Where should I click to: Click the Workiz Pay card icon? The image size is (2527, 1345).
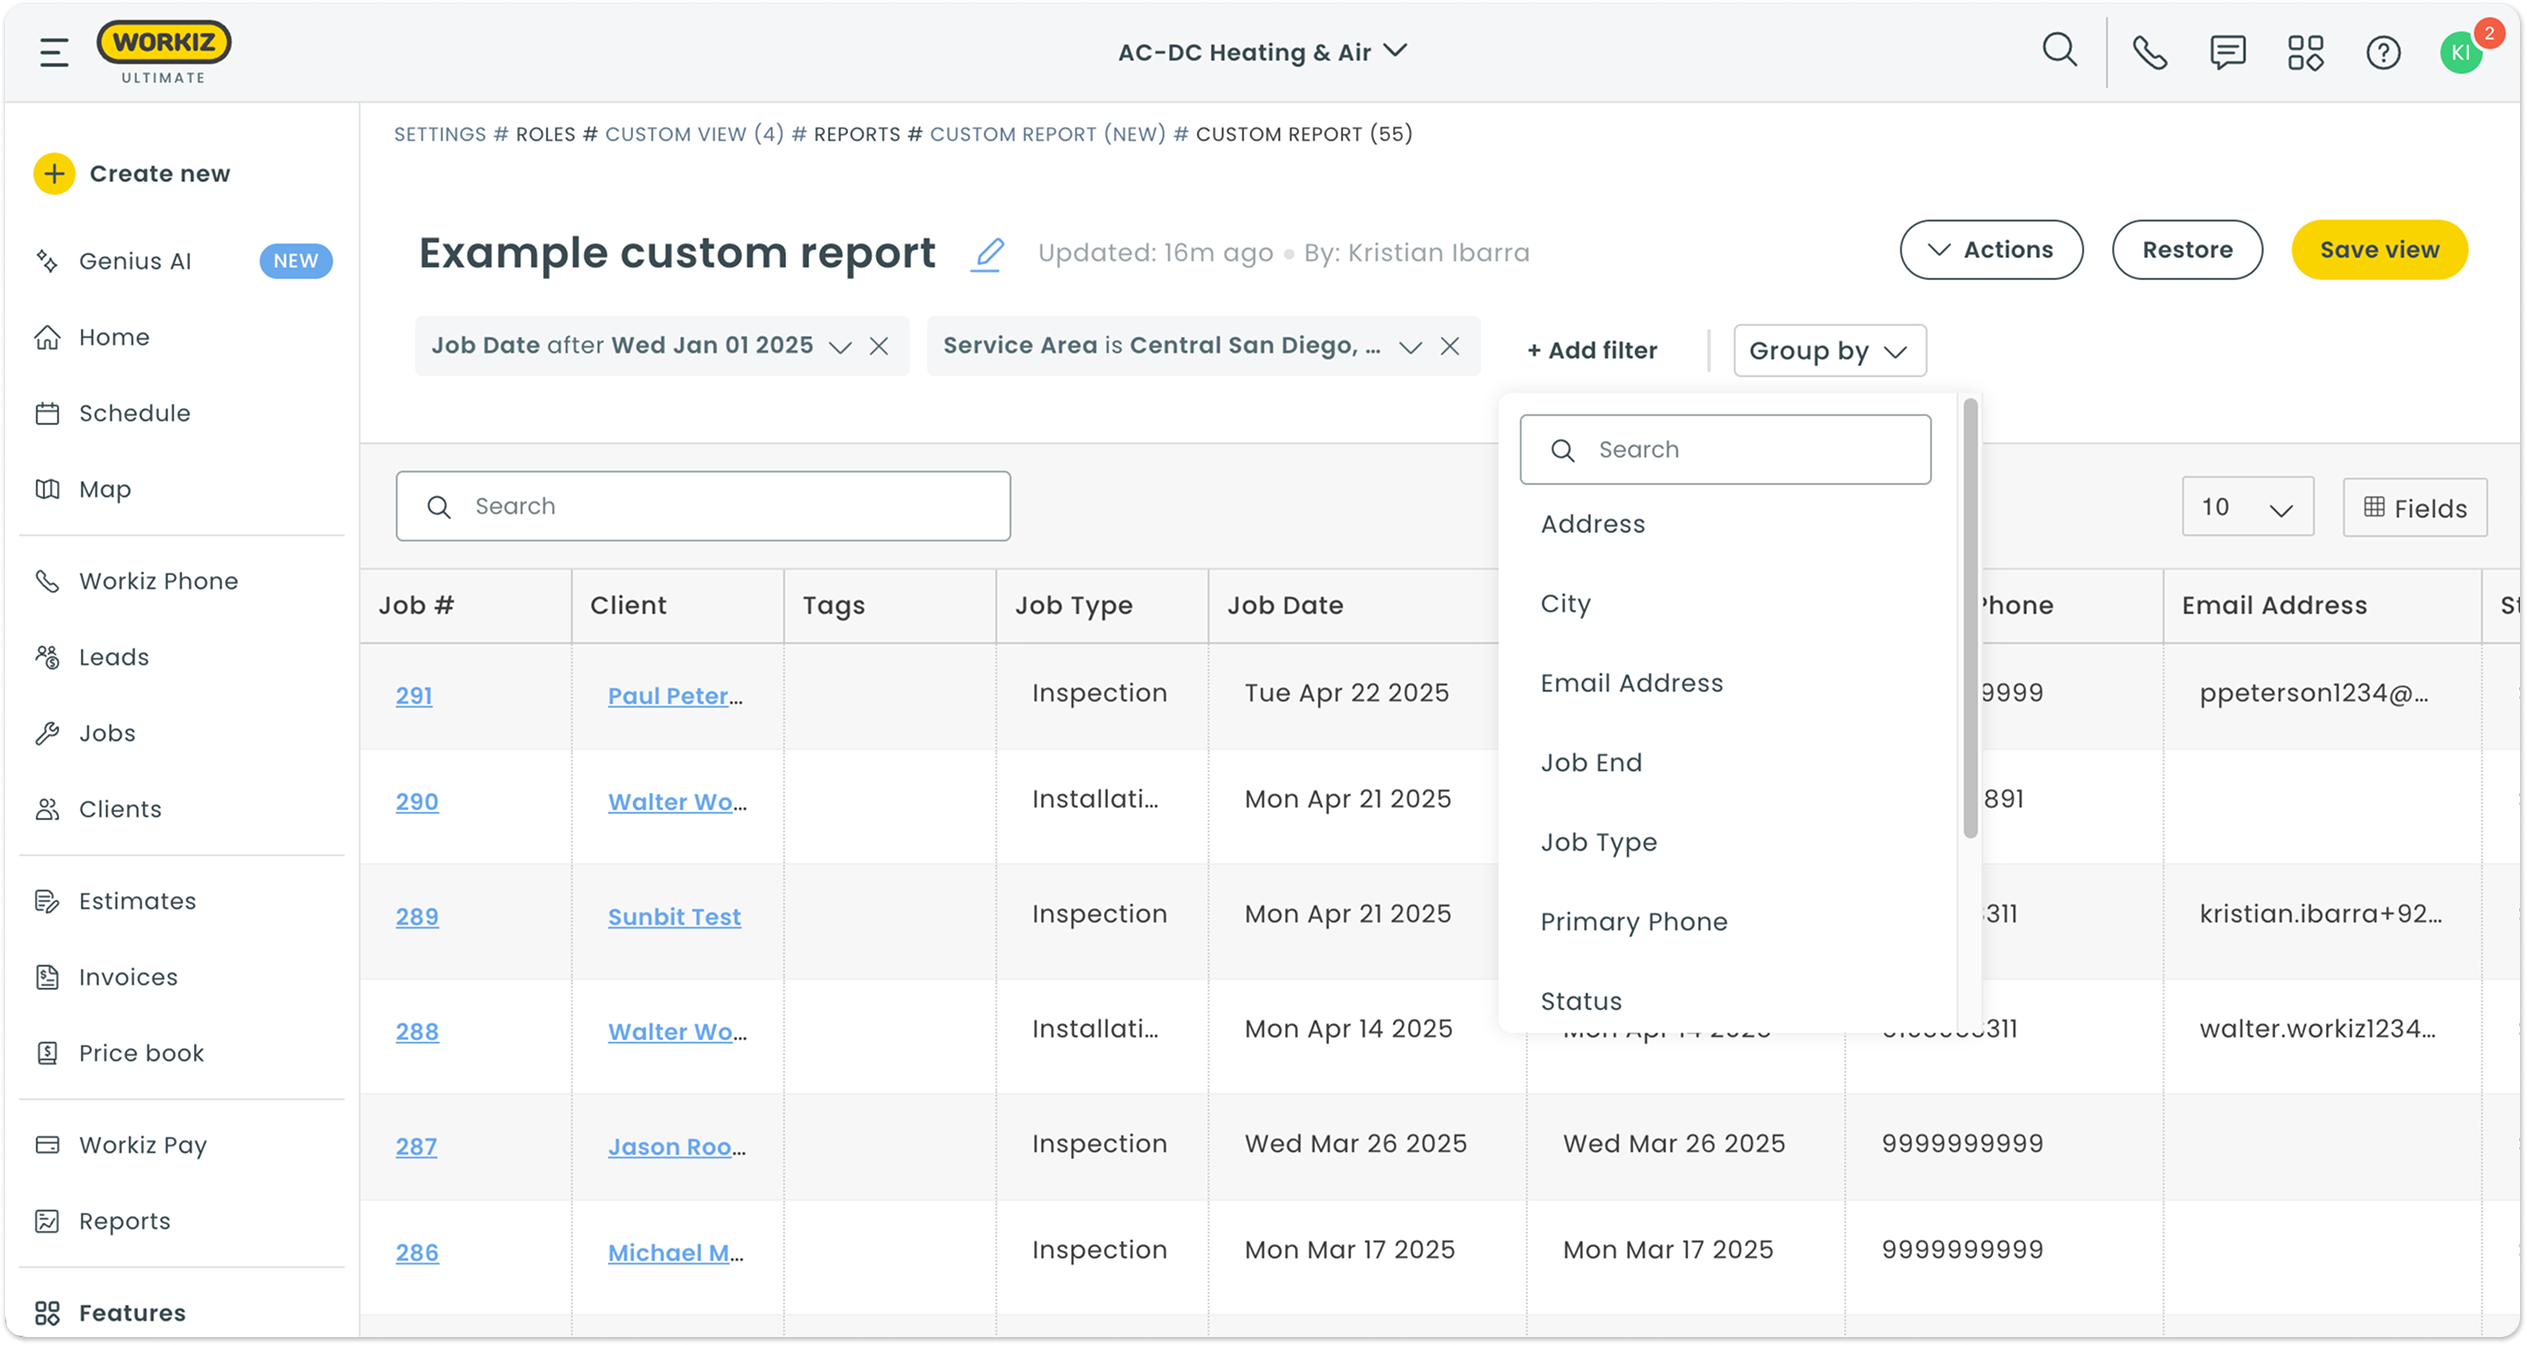[47, 1145]
